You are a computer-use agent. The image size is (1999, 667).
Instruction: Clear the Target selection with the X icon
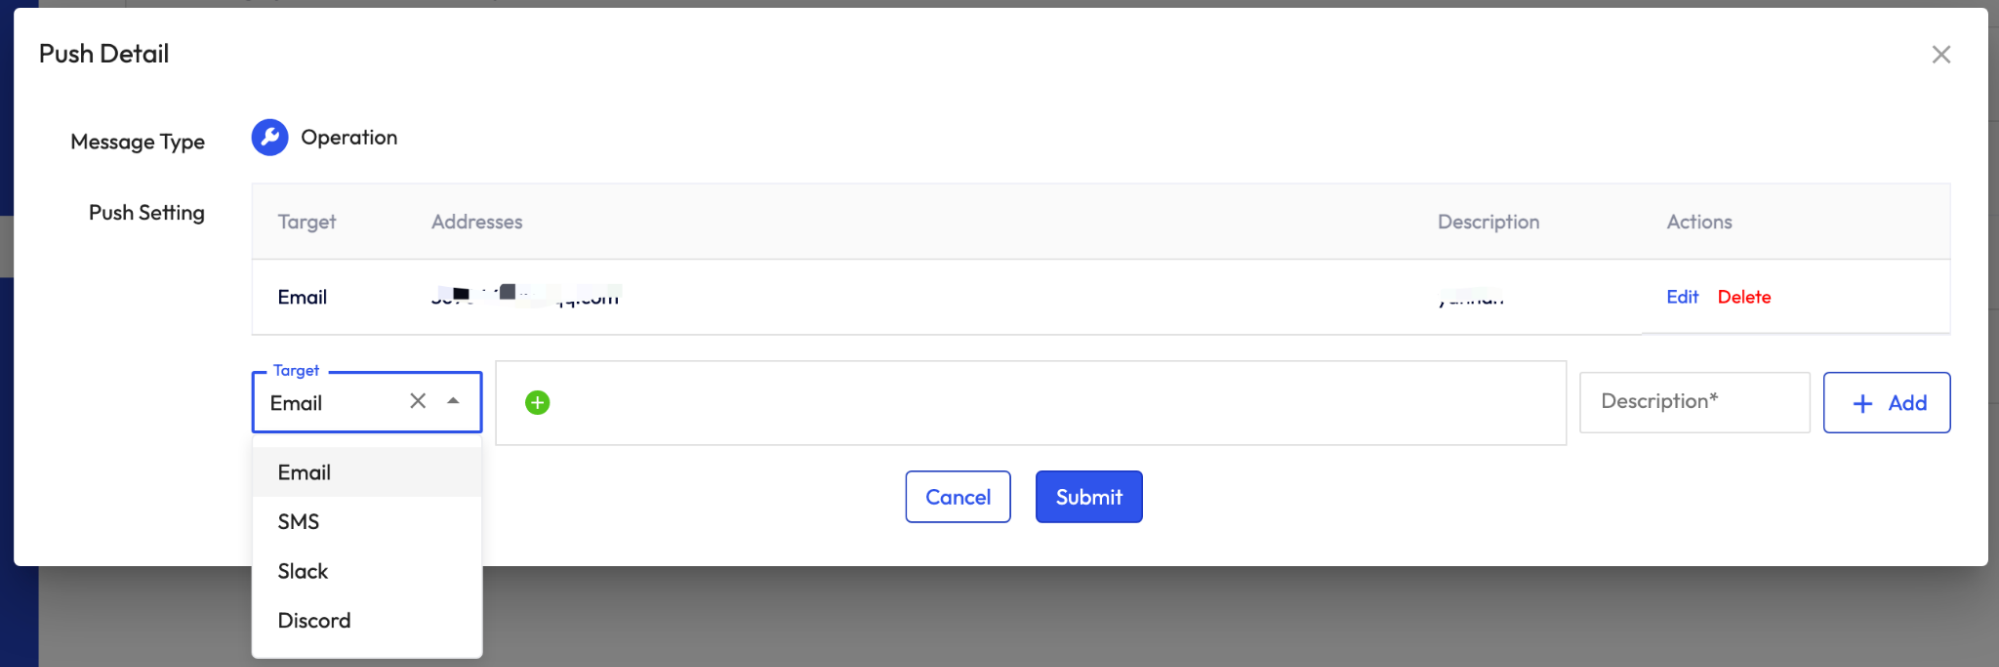pyautogui.click(x=418, y=401)
